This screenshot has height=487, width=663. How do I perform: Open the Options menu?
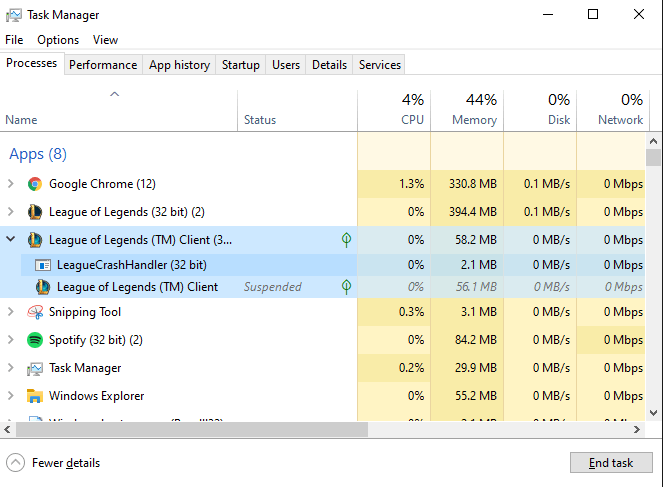[58, 40]
